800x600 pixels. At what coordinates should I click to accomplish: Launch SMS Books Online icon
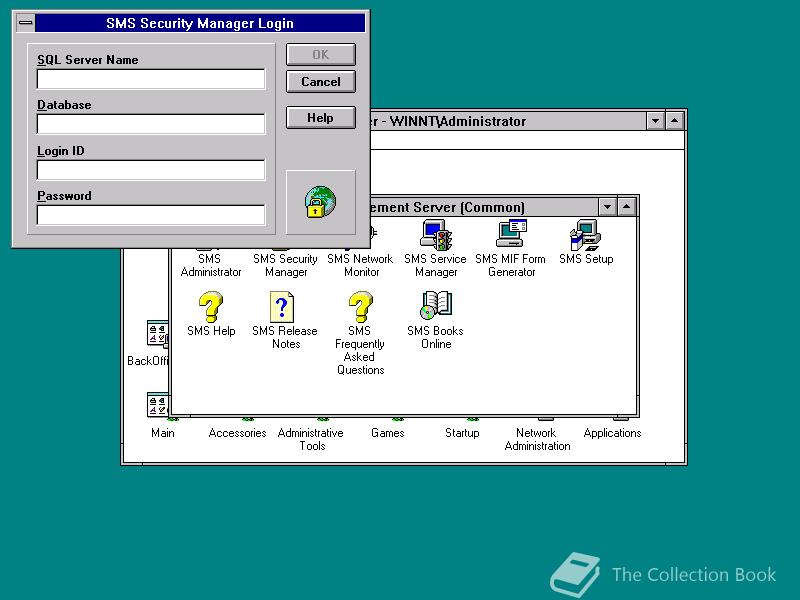(436, 306)
